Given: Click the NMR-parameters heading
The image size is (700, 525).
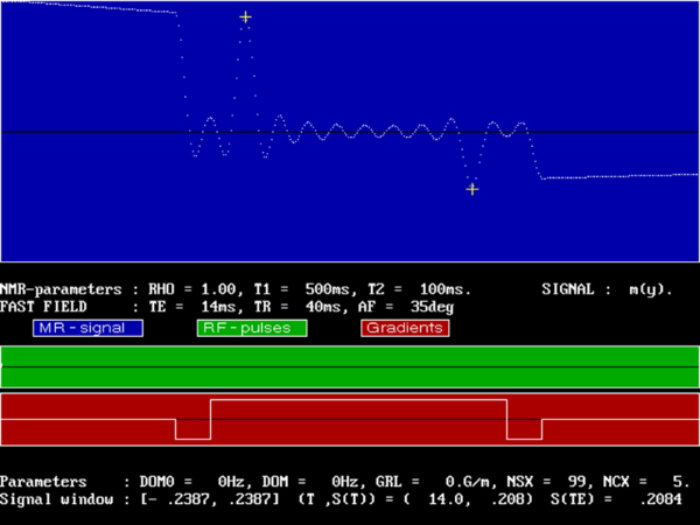Looking at the screenshot, I should point(61,290).
